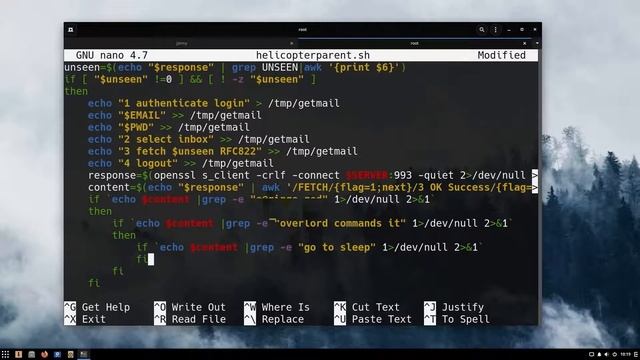Screen dimensions: 640x360
Task: Switch to the first inactive terminal tab
Action: point(181,43)
